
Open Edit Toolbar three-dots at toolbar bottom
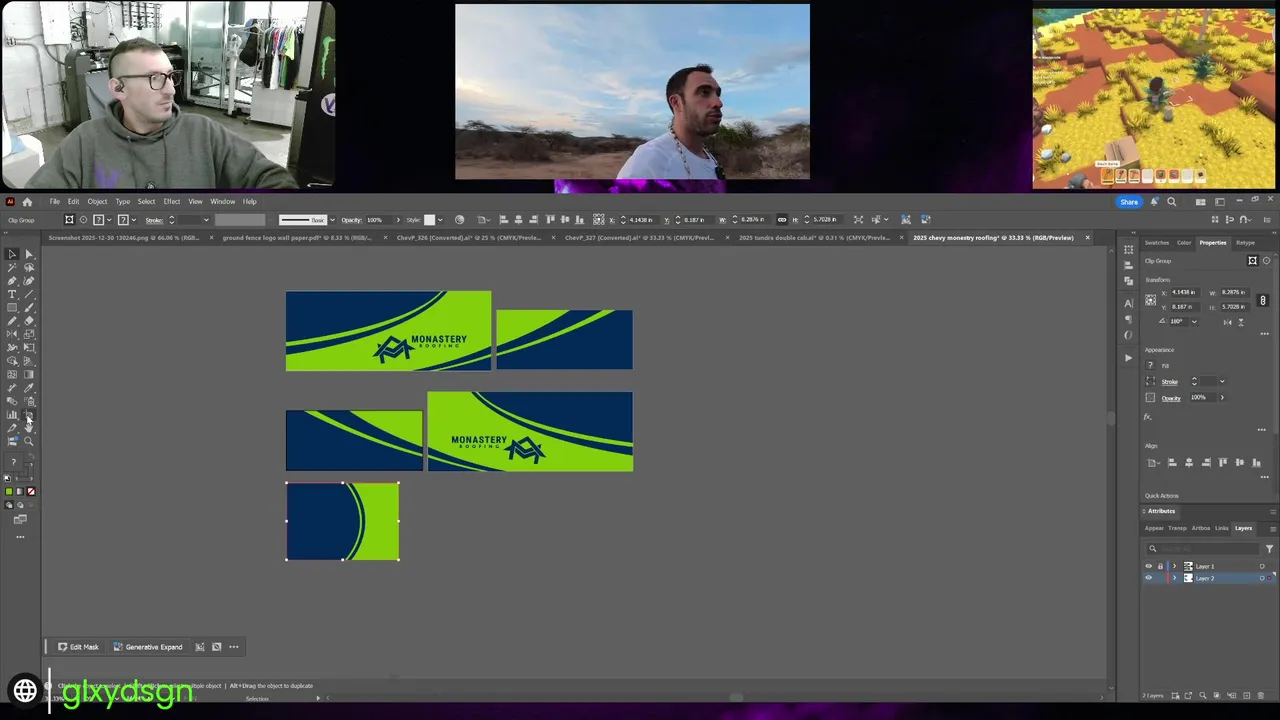point(20,537)
